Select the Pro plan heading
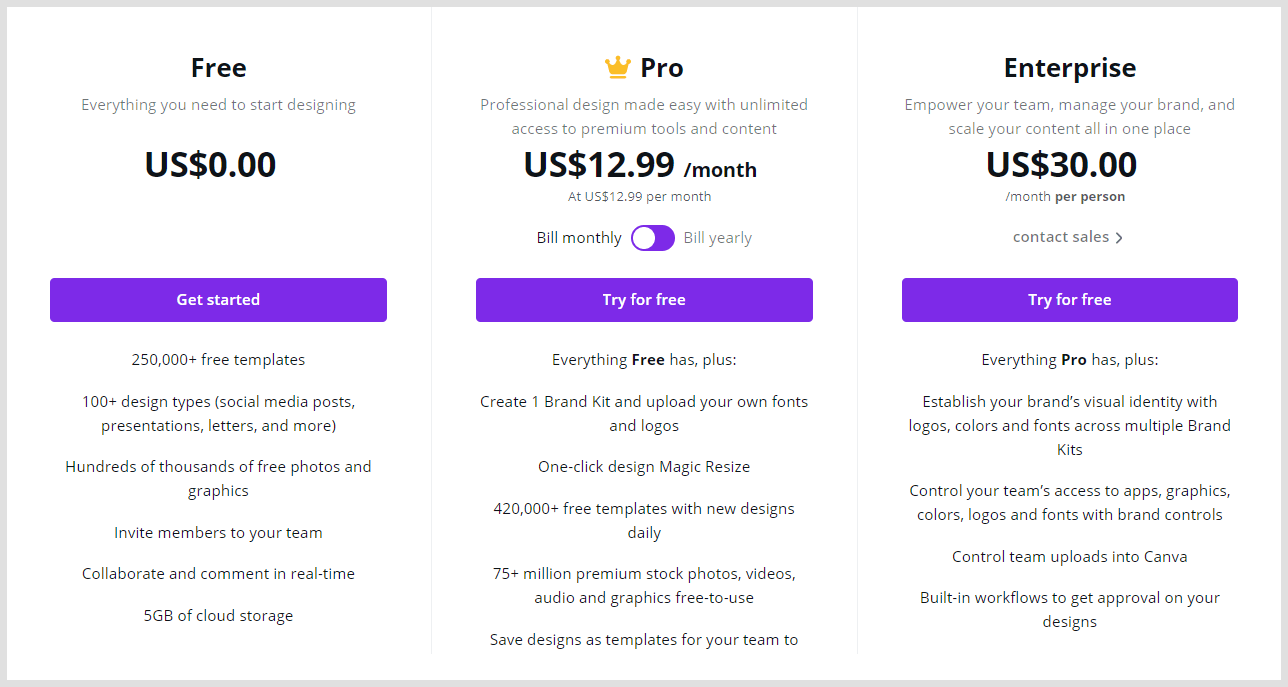Screen dimensions: 1288x687 [x=662, y=68]
